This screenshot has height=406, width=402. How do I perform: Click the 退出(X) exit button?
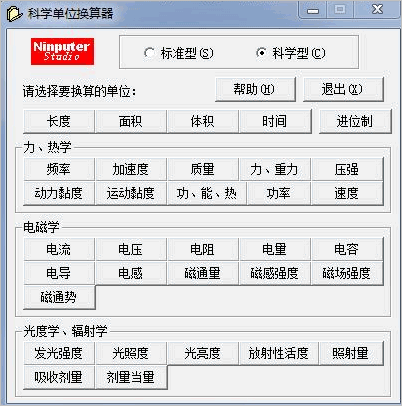tap(343, 89)
